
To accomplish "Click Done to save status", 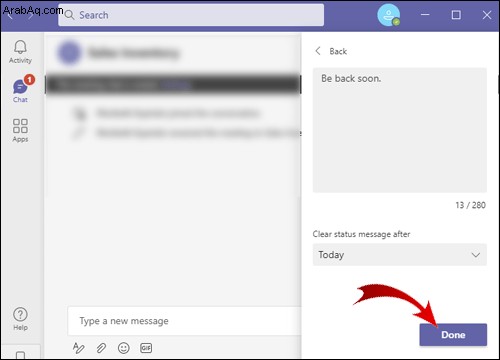I will pyautogui.click(x=453, y=335).
